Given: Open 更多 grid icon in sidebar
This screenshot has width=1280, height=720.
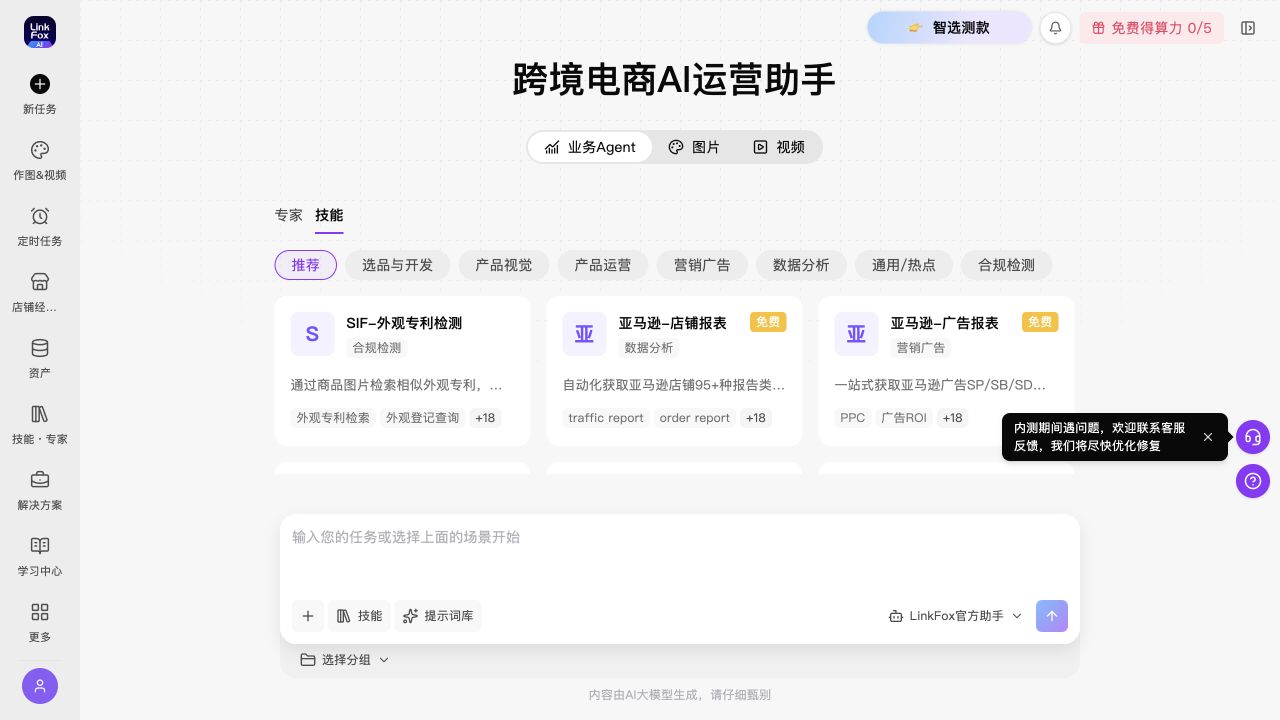Looking at the screenshot, I should click(40, 612).
